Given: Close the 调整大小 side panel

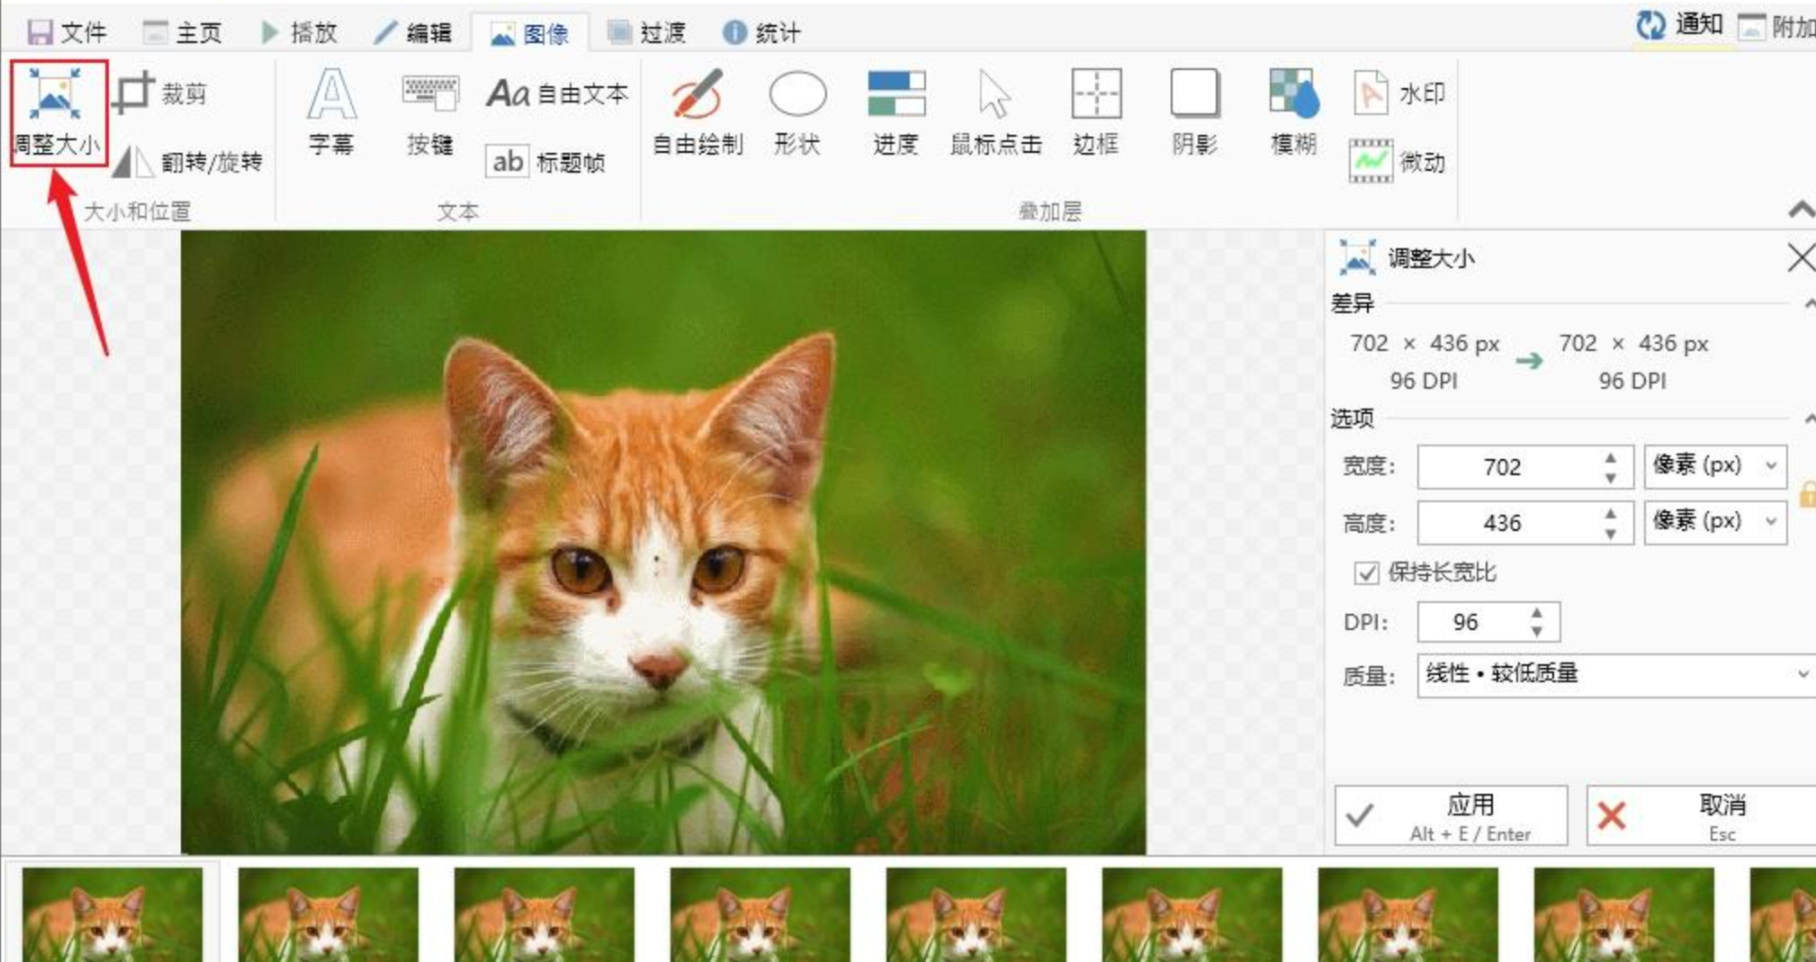Looking at the screenshot, I should (x=1801, y=257).
